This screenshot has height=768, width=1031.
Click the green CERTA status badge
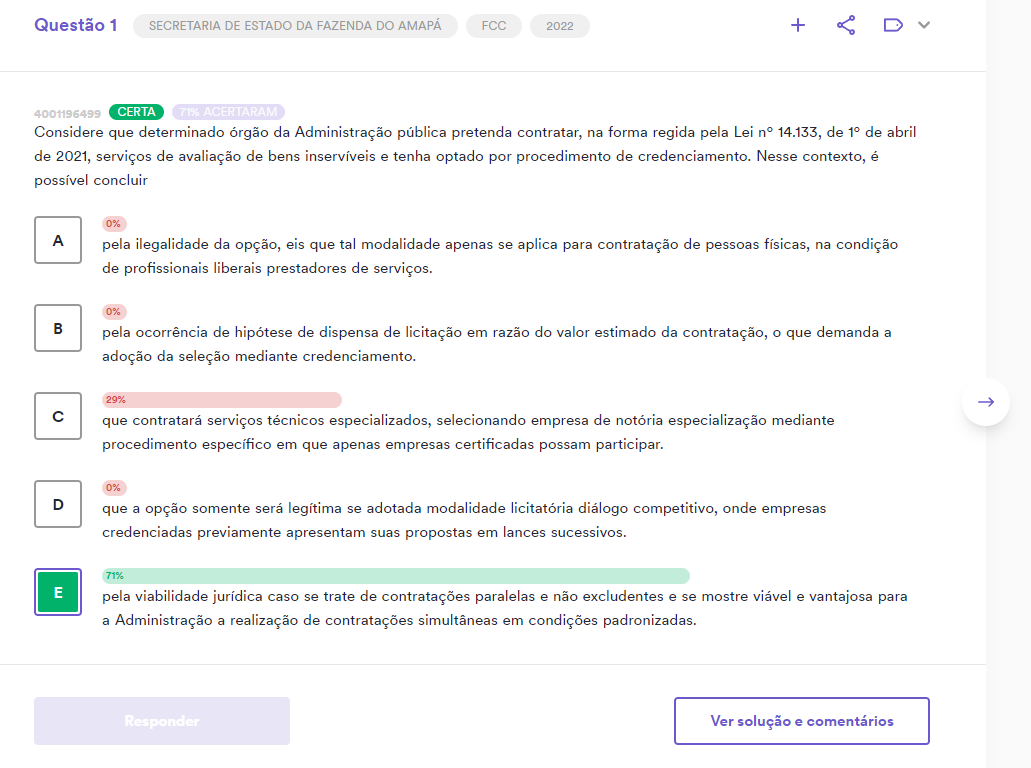point(136,112)
